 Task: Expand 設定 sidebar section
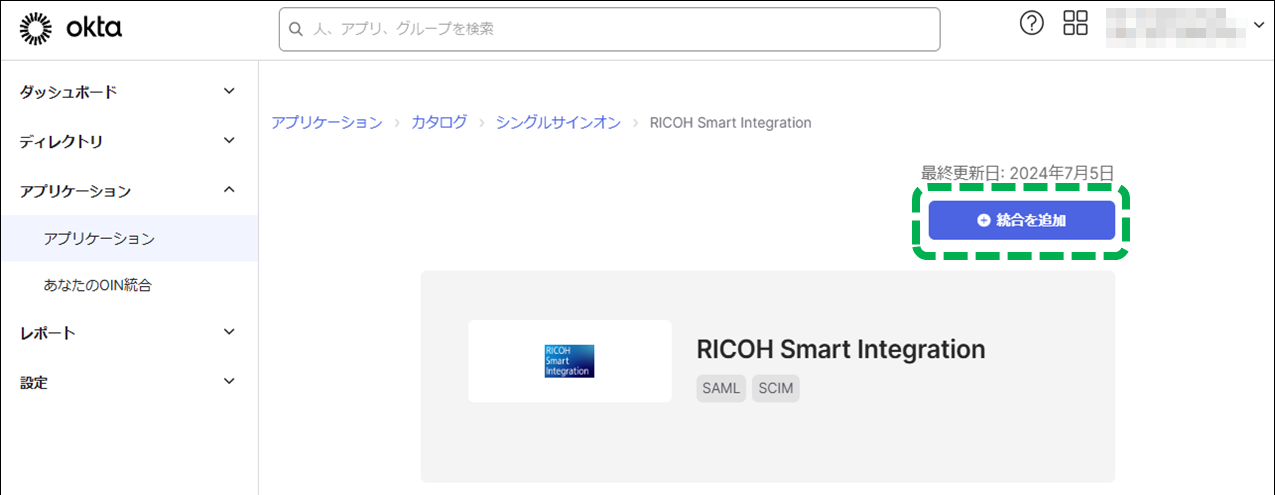[x=129, y=382]
